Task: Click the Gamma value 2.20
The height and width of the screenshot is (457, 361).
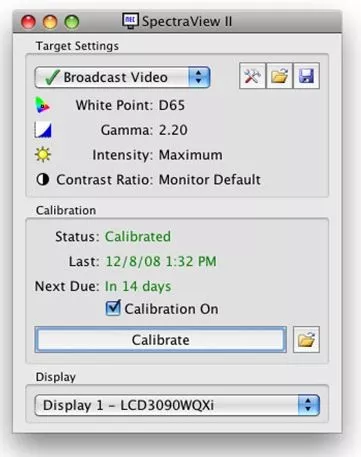Action: [173, 130]
